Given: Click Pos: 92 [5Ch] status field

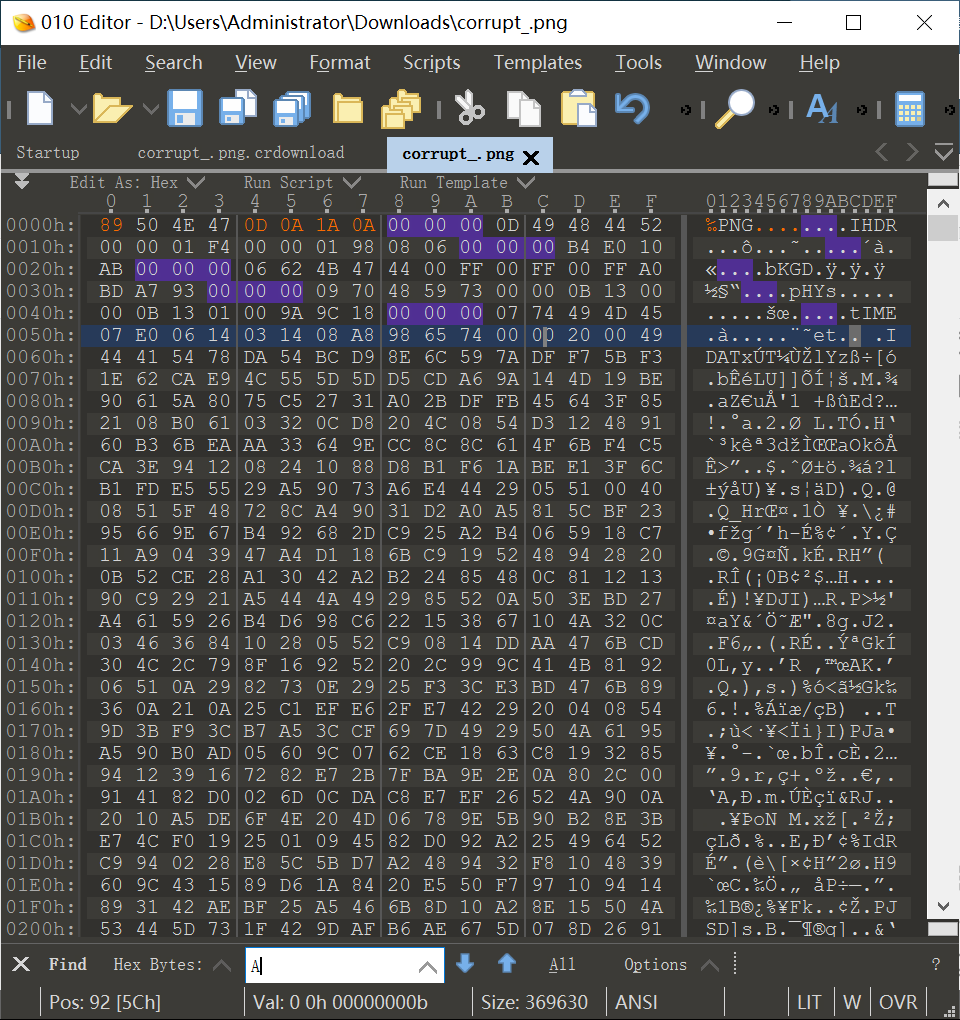Looking at the screenshot, I should (x=105, y=1002).
